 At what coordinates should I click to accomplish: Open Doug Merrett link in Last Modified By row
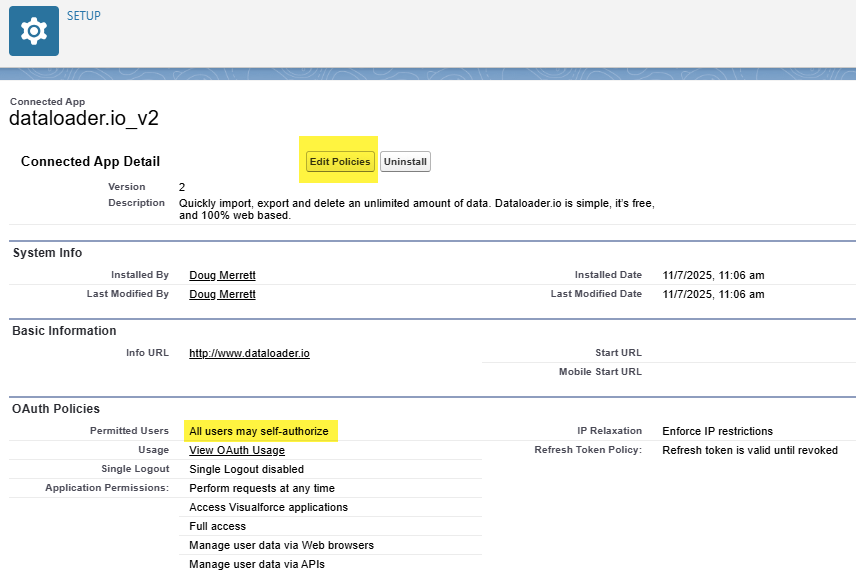click(x=222, y=294)
